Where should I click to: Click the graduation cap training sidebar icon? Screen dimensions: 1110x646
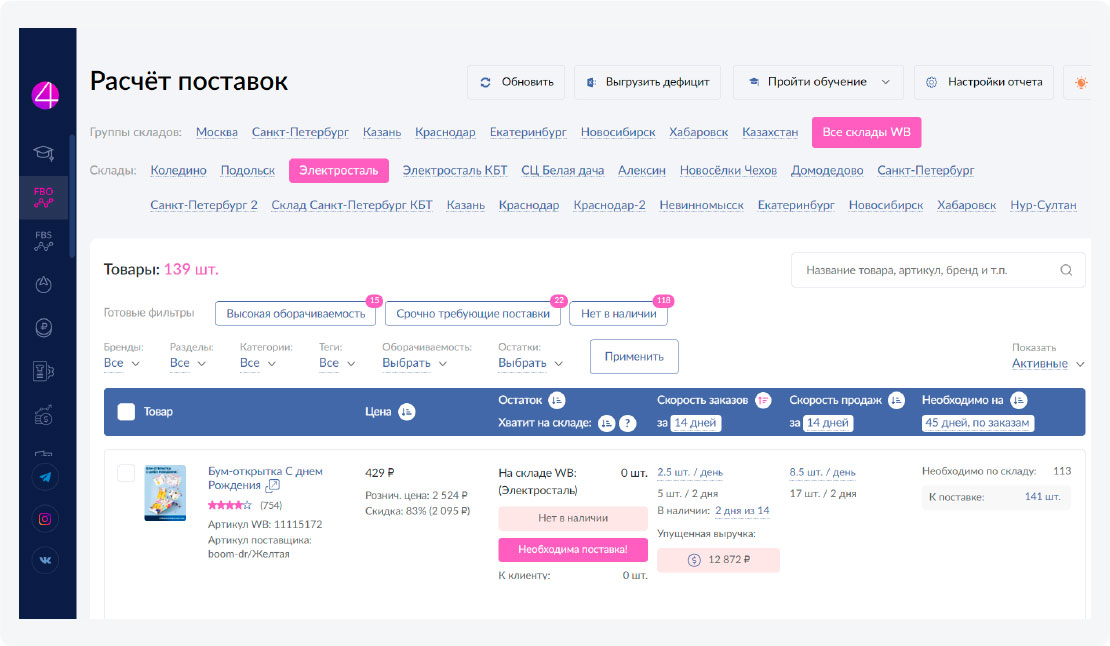click(x=44, y=153)
